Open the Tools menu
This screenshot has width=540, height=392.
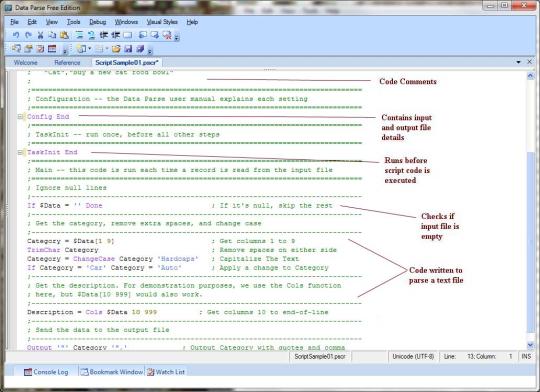point(73,22)
